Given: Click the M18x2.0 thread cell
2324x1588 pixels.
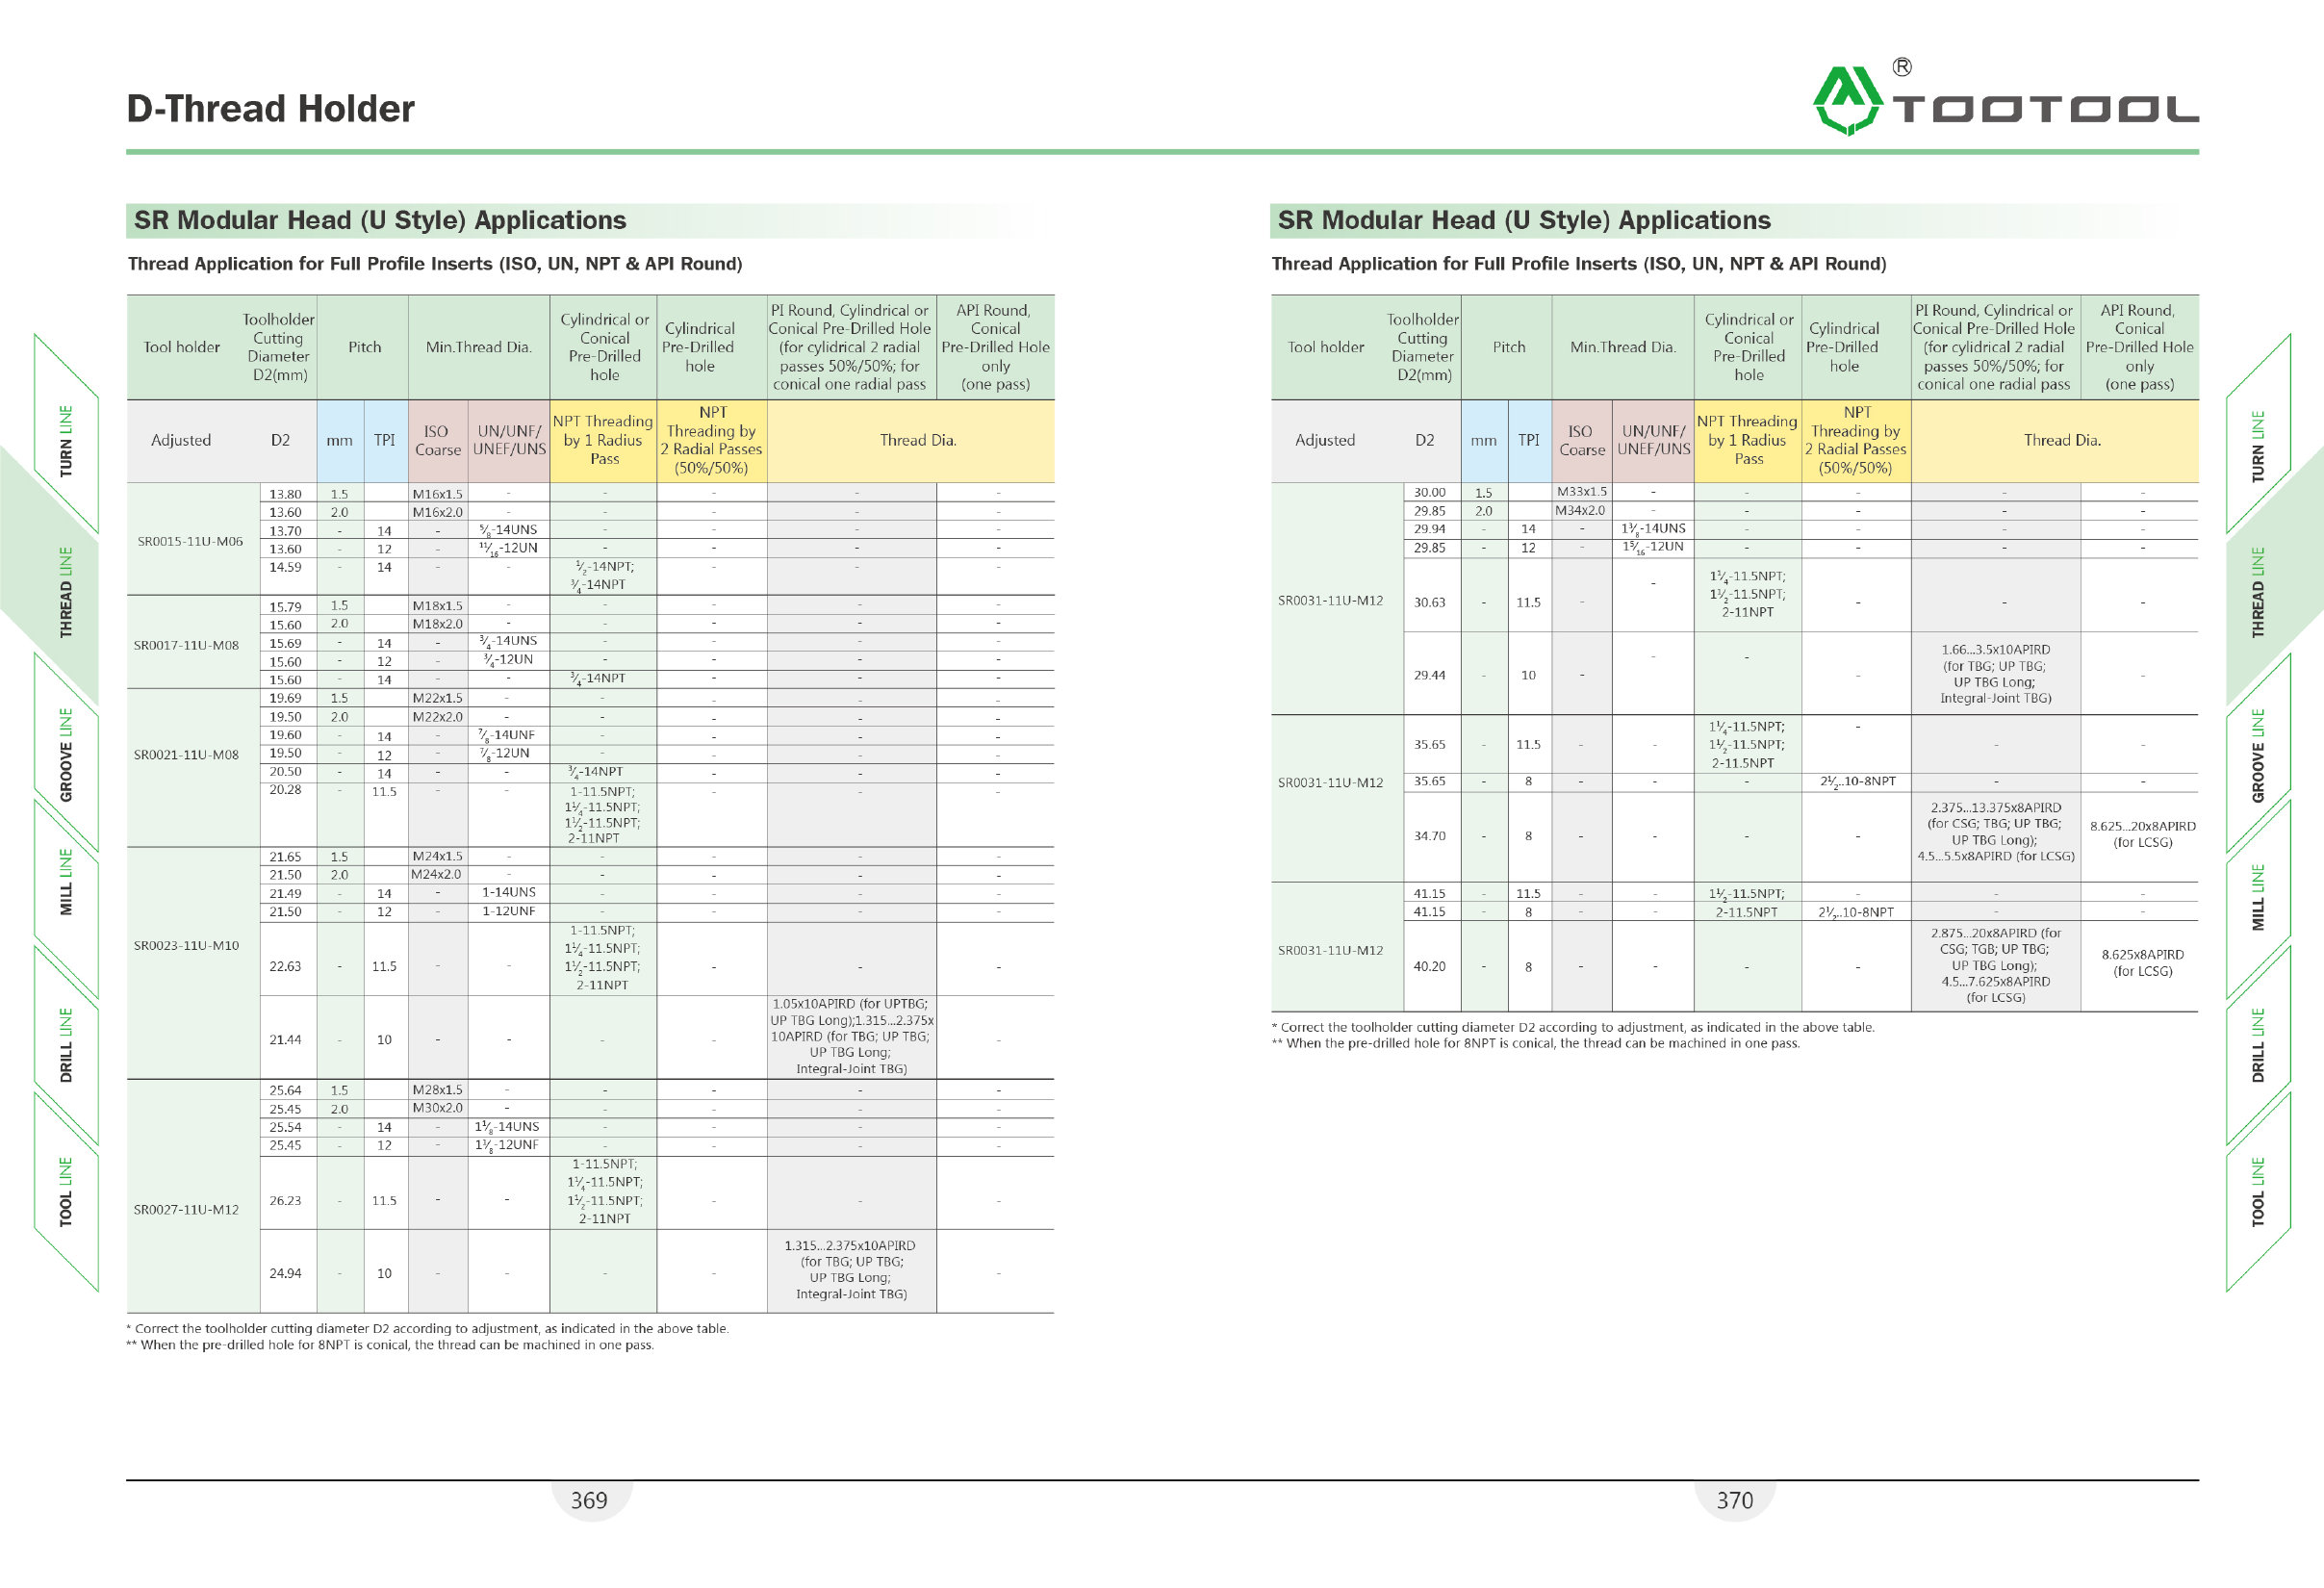Looking at the screenshot, I should click(438, 624).
